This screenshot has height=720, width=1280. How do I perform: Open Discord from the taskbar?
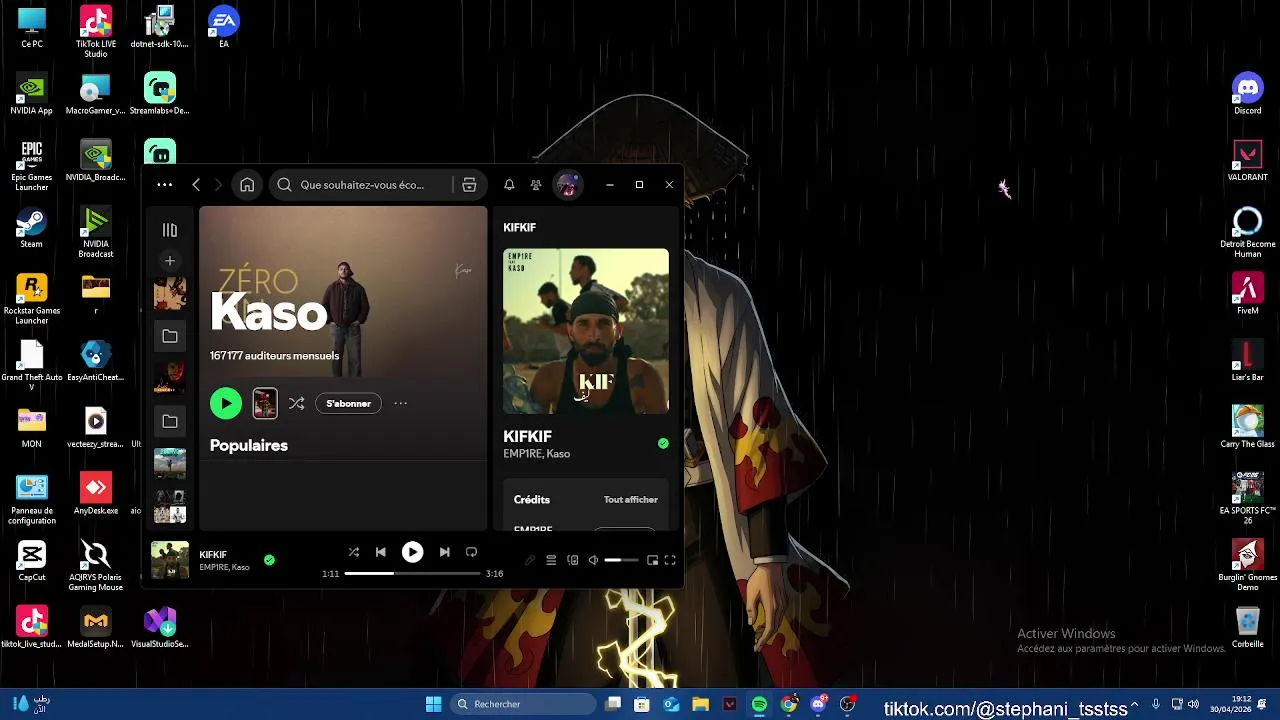(819, 704)
